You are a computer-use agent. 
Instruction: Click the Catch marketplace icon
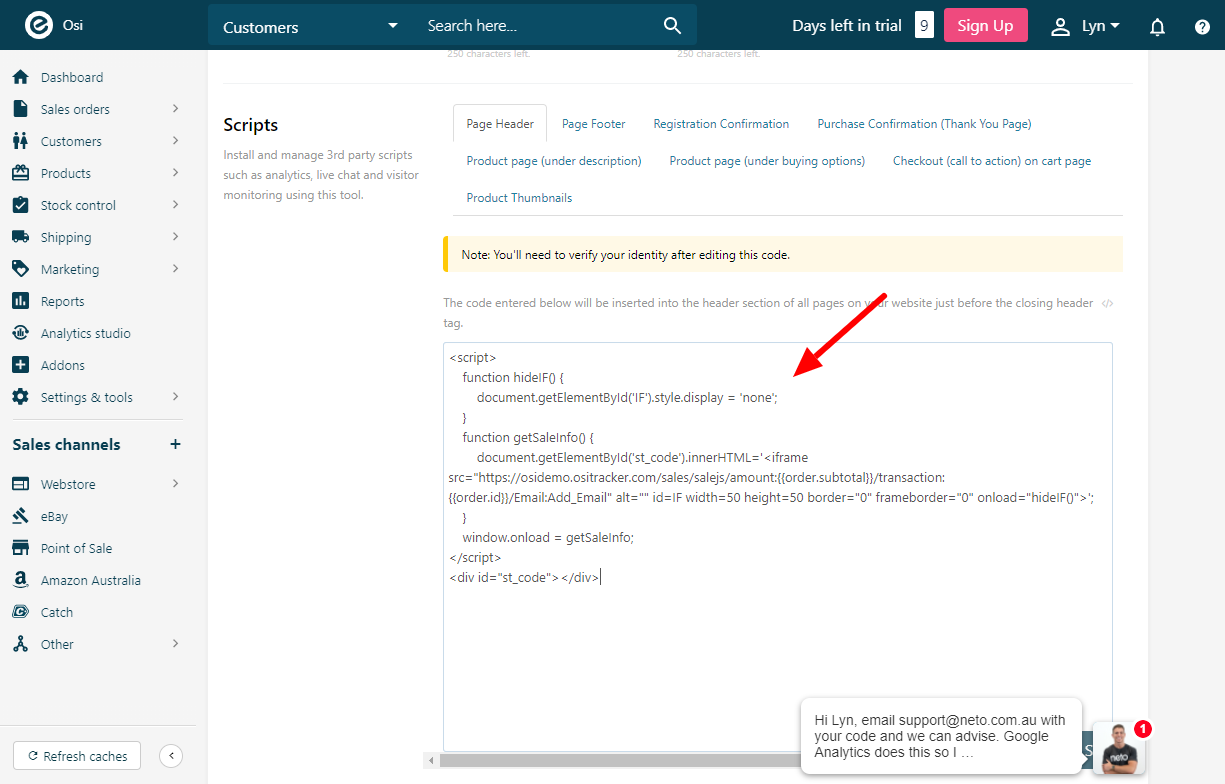click(20, 612)
